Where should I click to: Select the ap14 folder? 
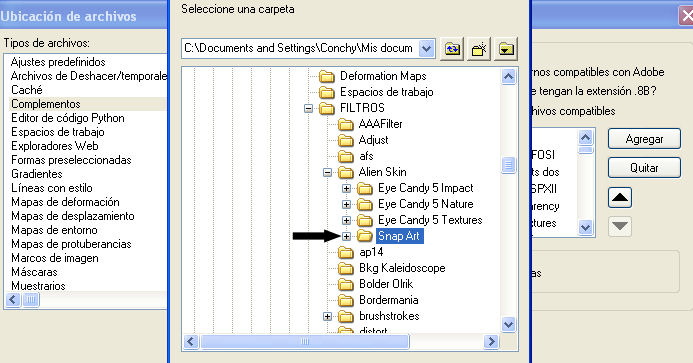[371, 252]
